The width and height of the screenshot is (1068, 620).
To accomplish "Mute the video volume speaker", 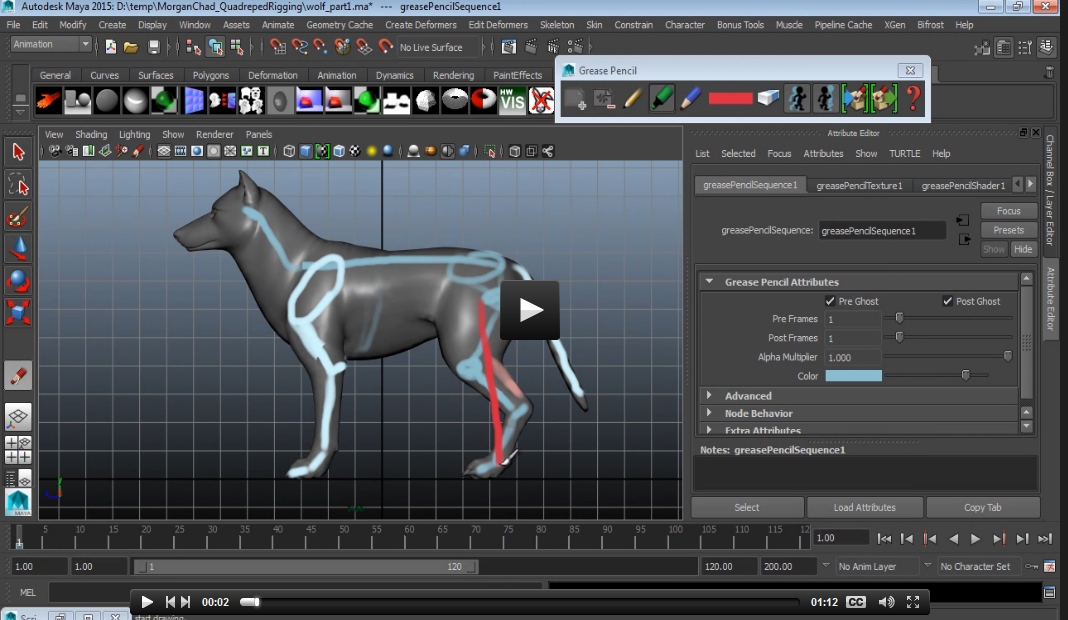I will click(x=886, y=602).
